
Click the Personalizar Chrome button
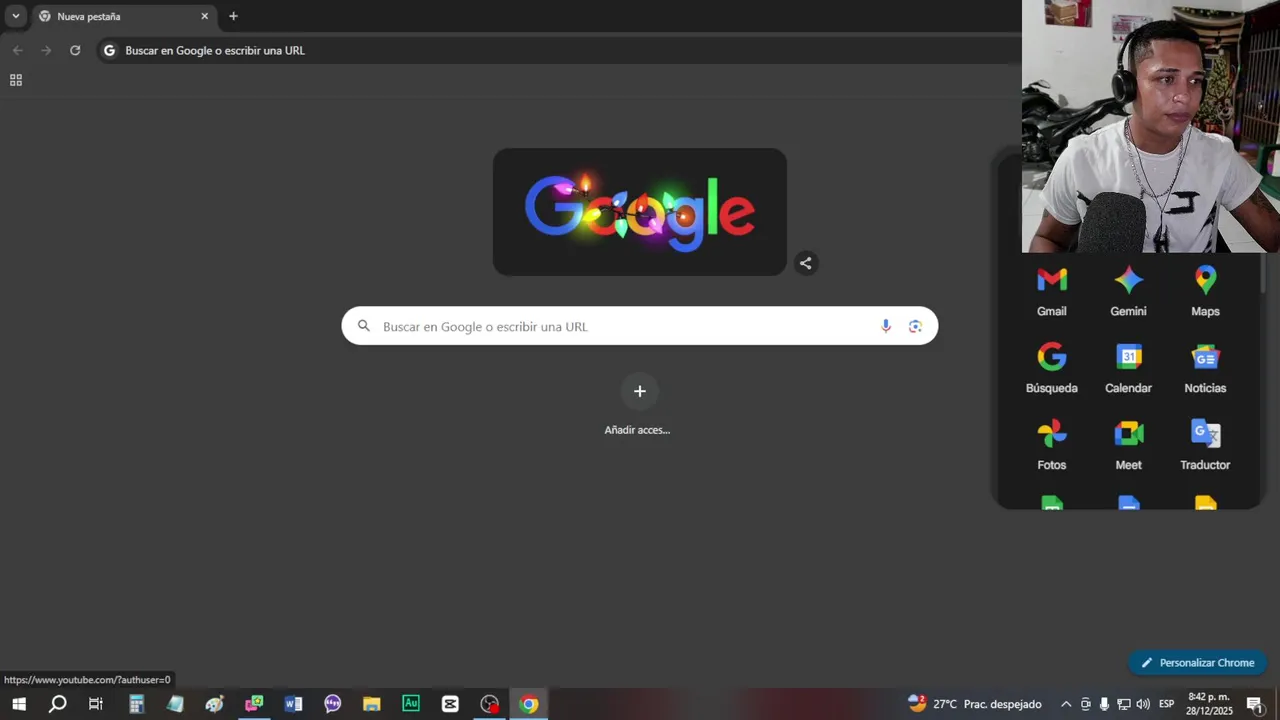click(1197, 663)
